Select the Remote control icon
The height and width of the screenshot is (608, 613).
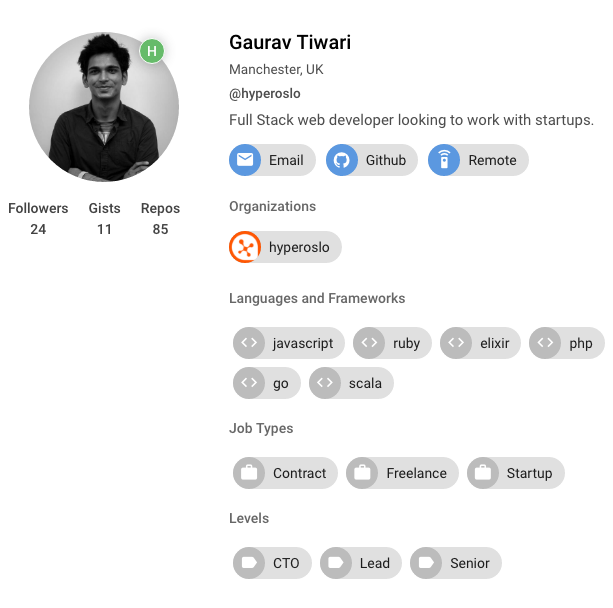444,160
